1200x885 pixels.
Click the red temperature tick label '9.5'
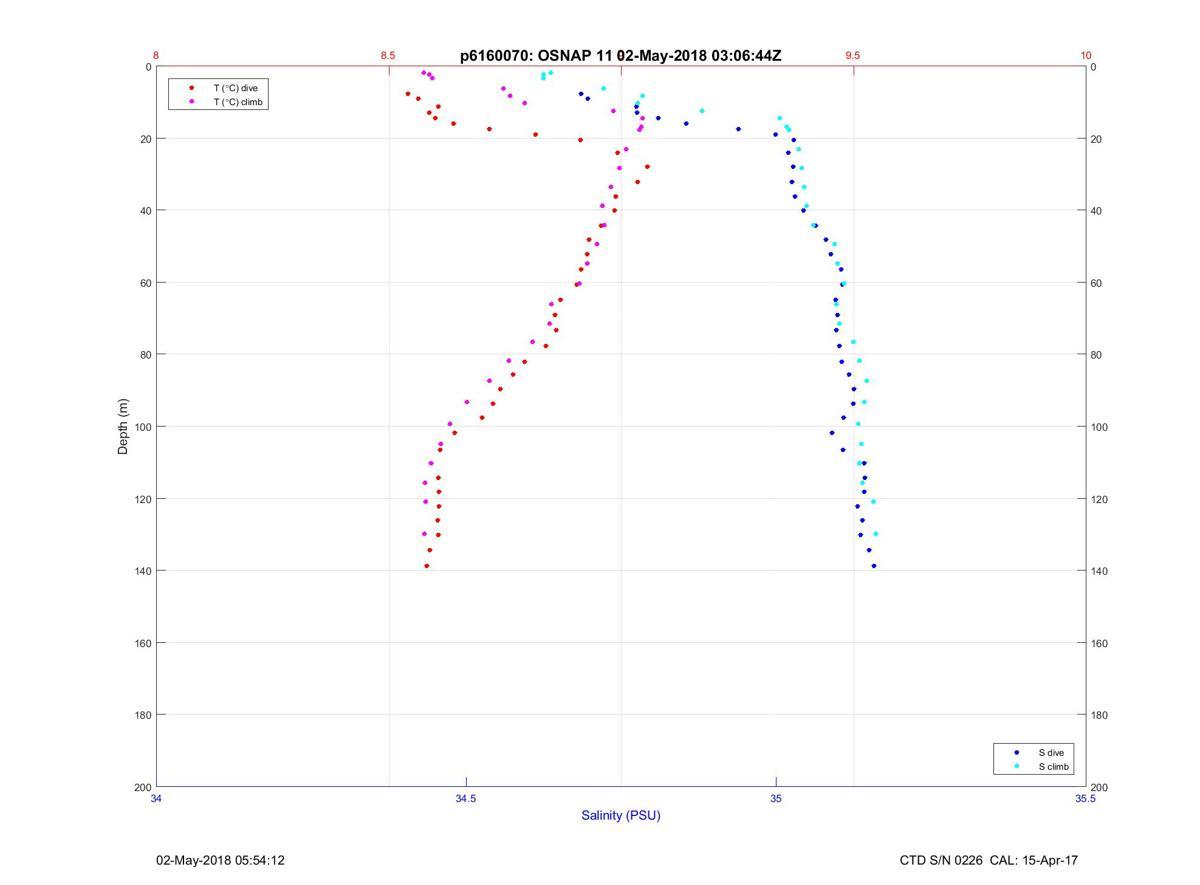[853, 56]
